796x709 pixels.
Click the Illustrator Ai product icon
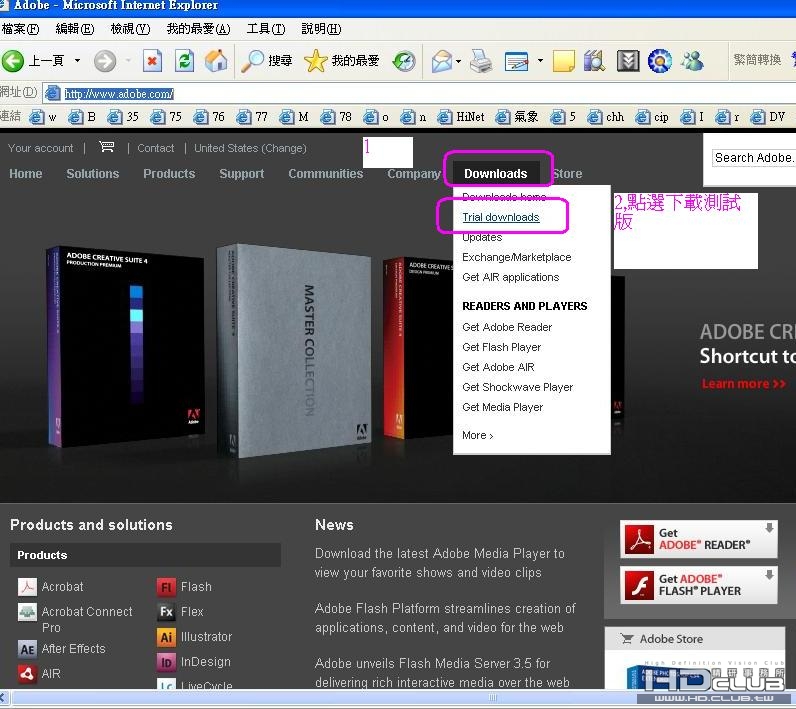167,637
